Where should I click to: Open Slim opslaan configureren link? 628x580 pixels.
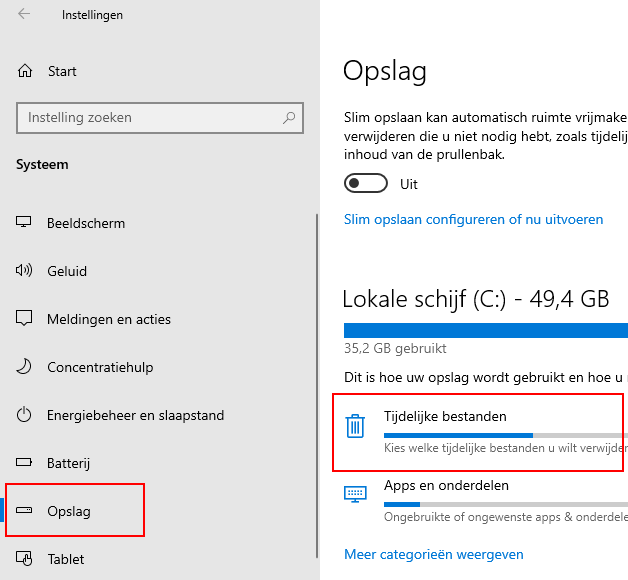click(473, 219)
